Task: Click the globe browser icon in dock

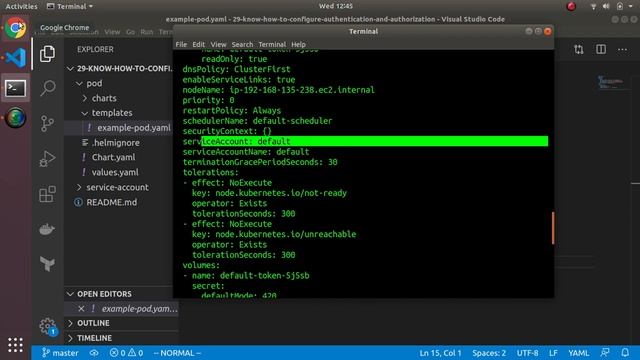Action: (x=16, y=118)
